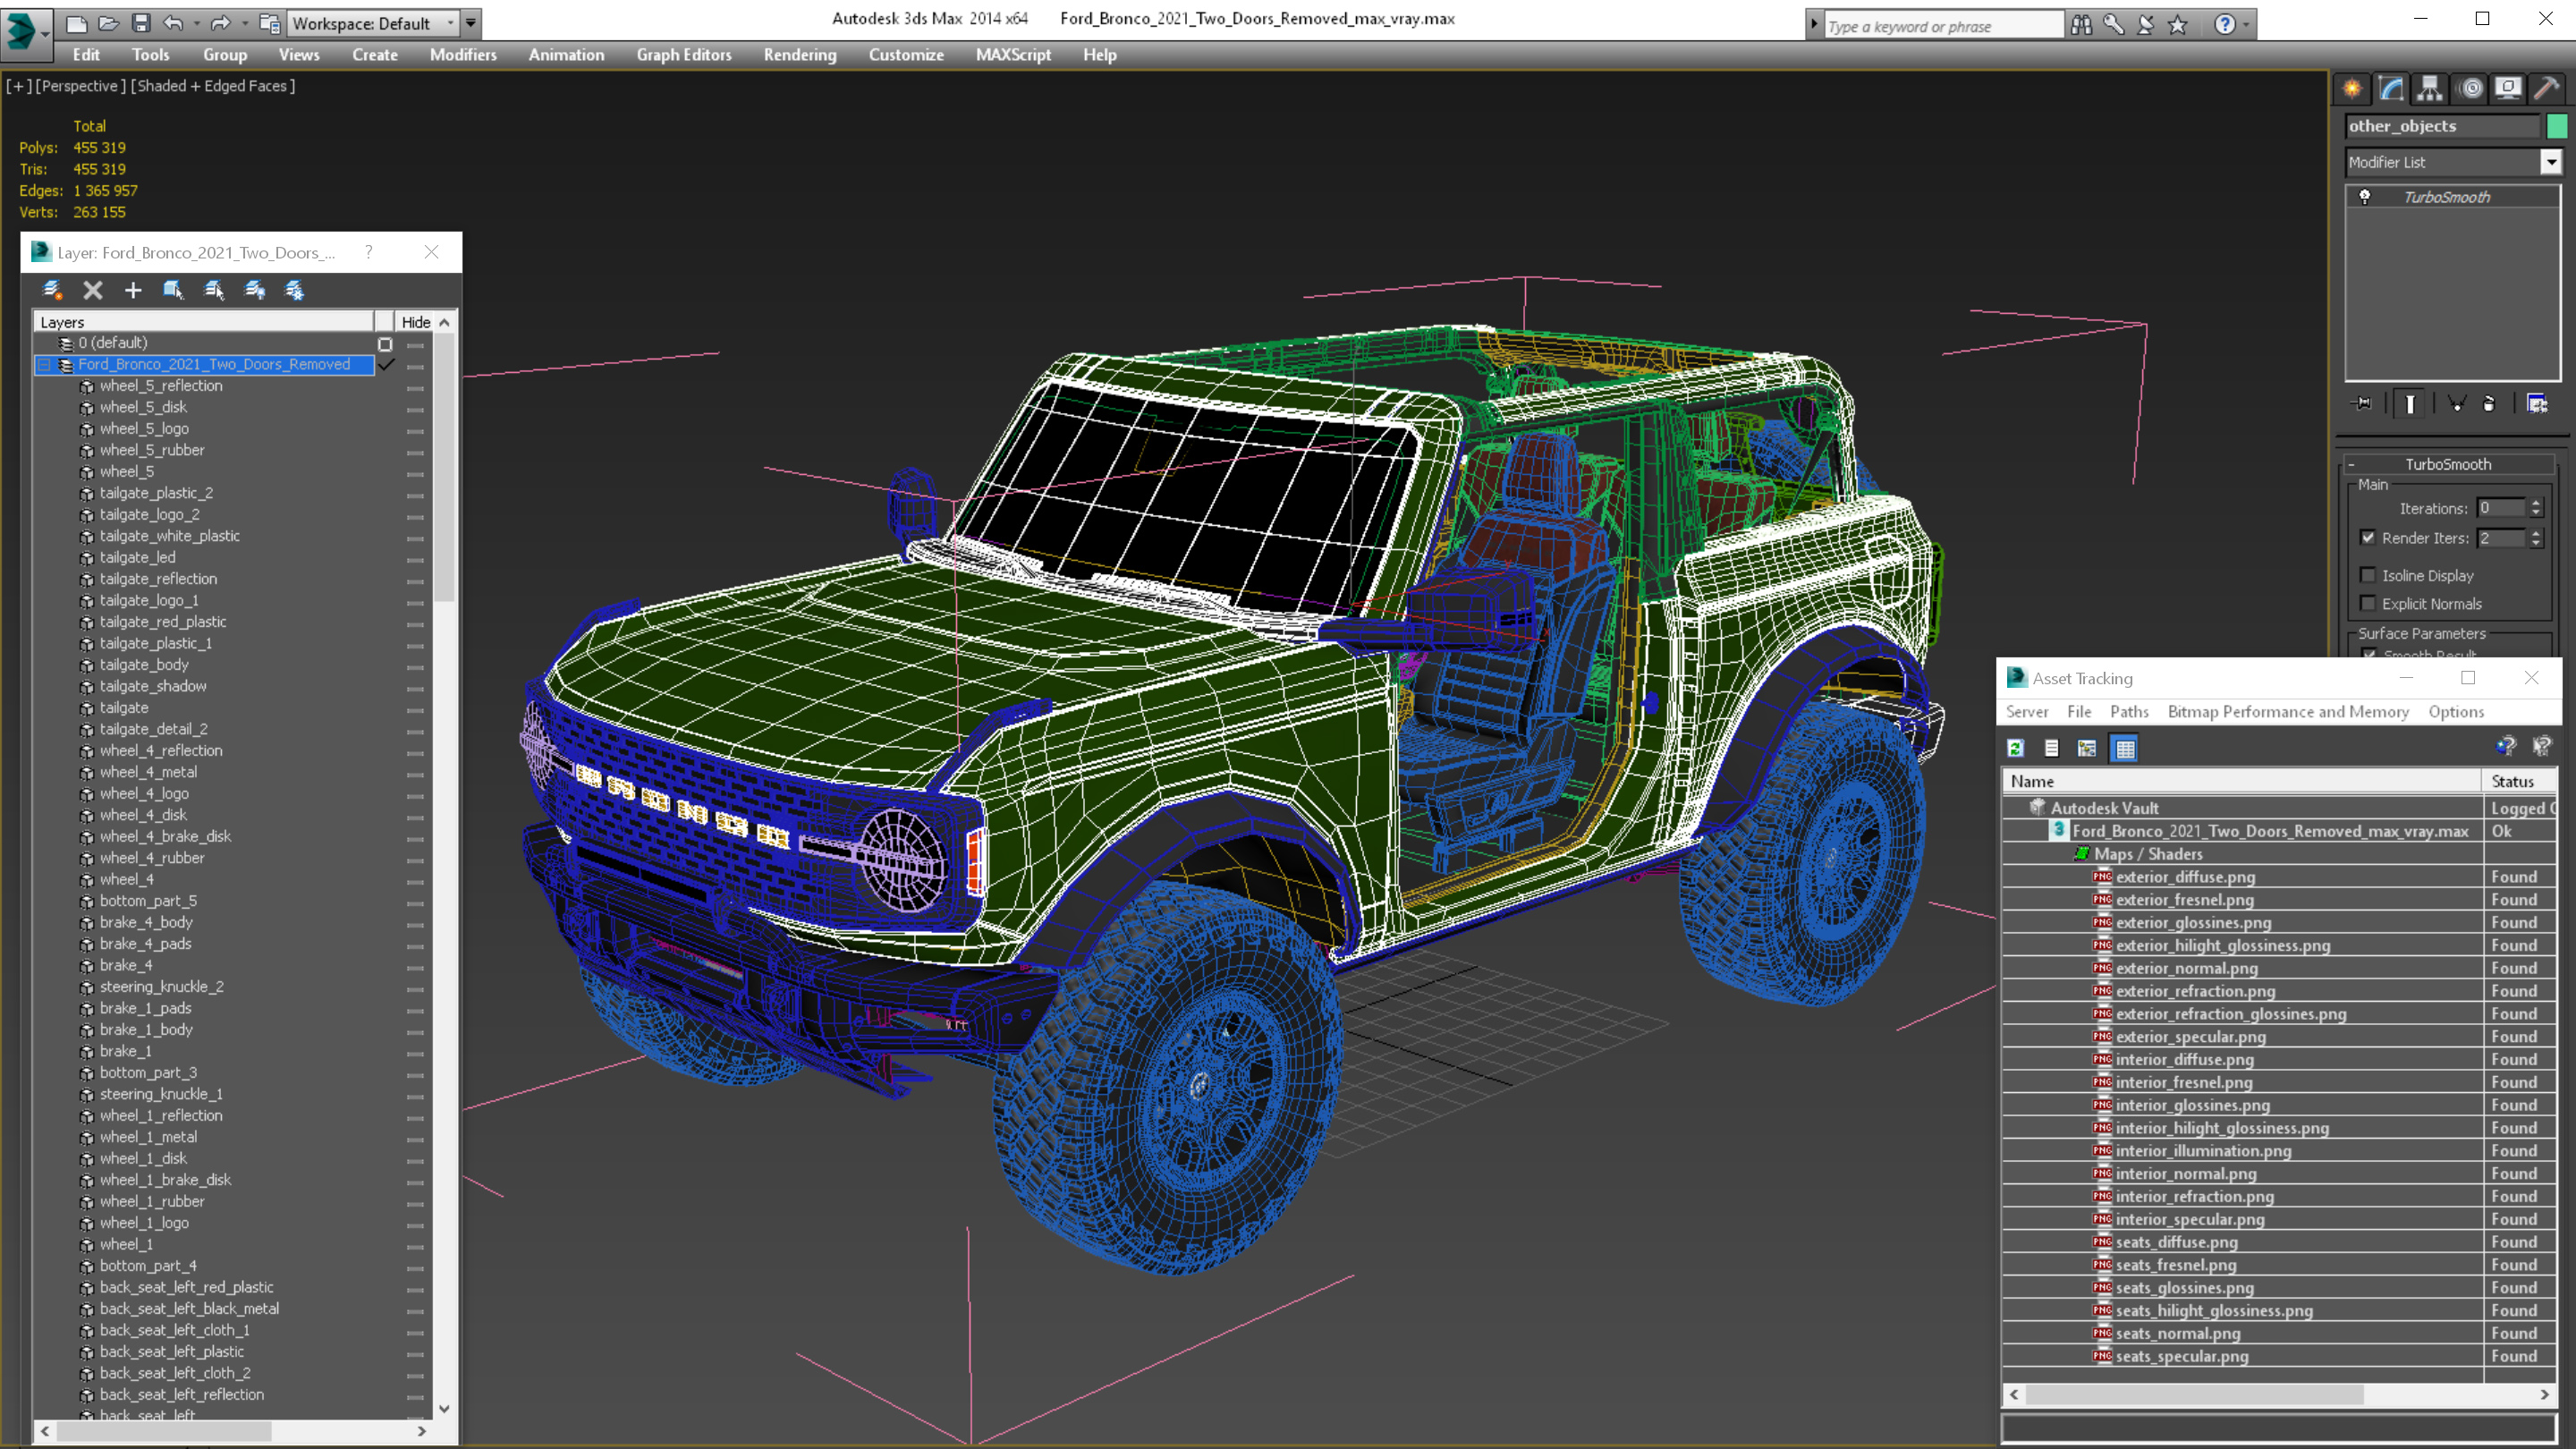The image size is (2576, 1449).
Task: Click the Name column header in Asset Tracking
Action: click(x=2242, y=782)
